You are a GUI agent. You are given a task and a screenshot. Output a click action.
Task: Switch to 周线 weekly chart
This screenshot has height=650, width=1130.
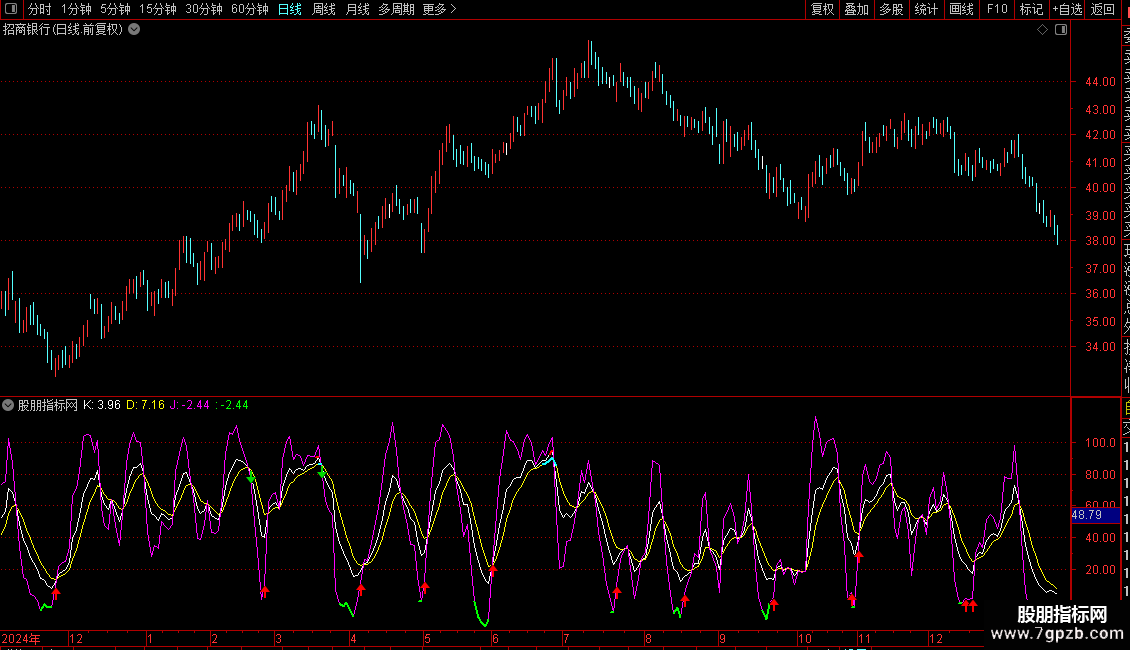tap(324, 9)
